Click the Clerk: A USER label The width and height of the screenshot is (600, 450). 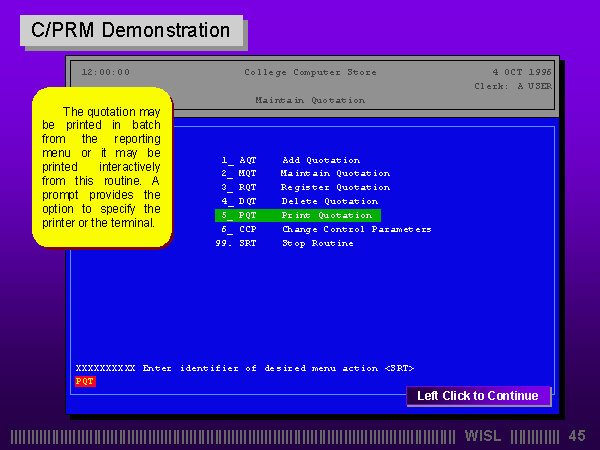(512, 86)
